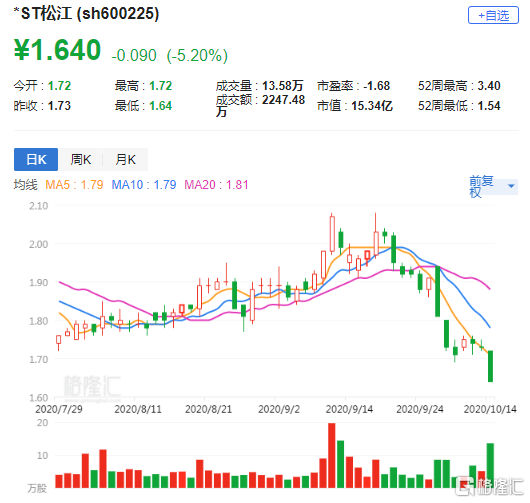The height and width of the screenshot is (503, 530).
Task: Click the 1.60 price axis label
Action: (x=39, y=398)
